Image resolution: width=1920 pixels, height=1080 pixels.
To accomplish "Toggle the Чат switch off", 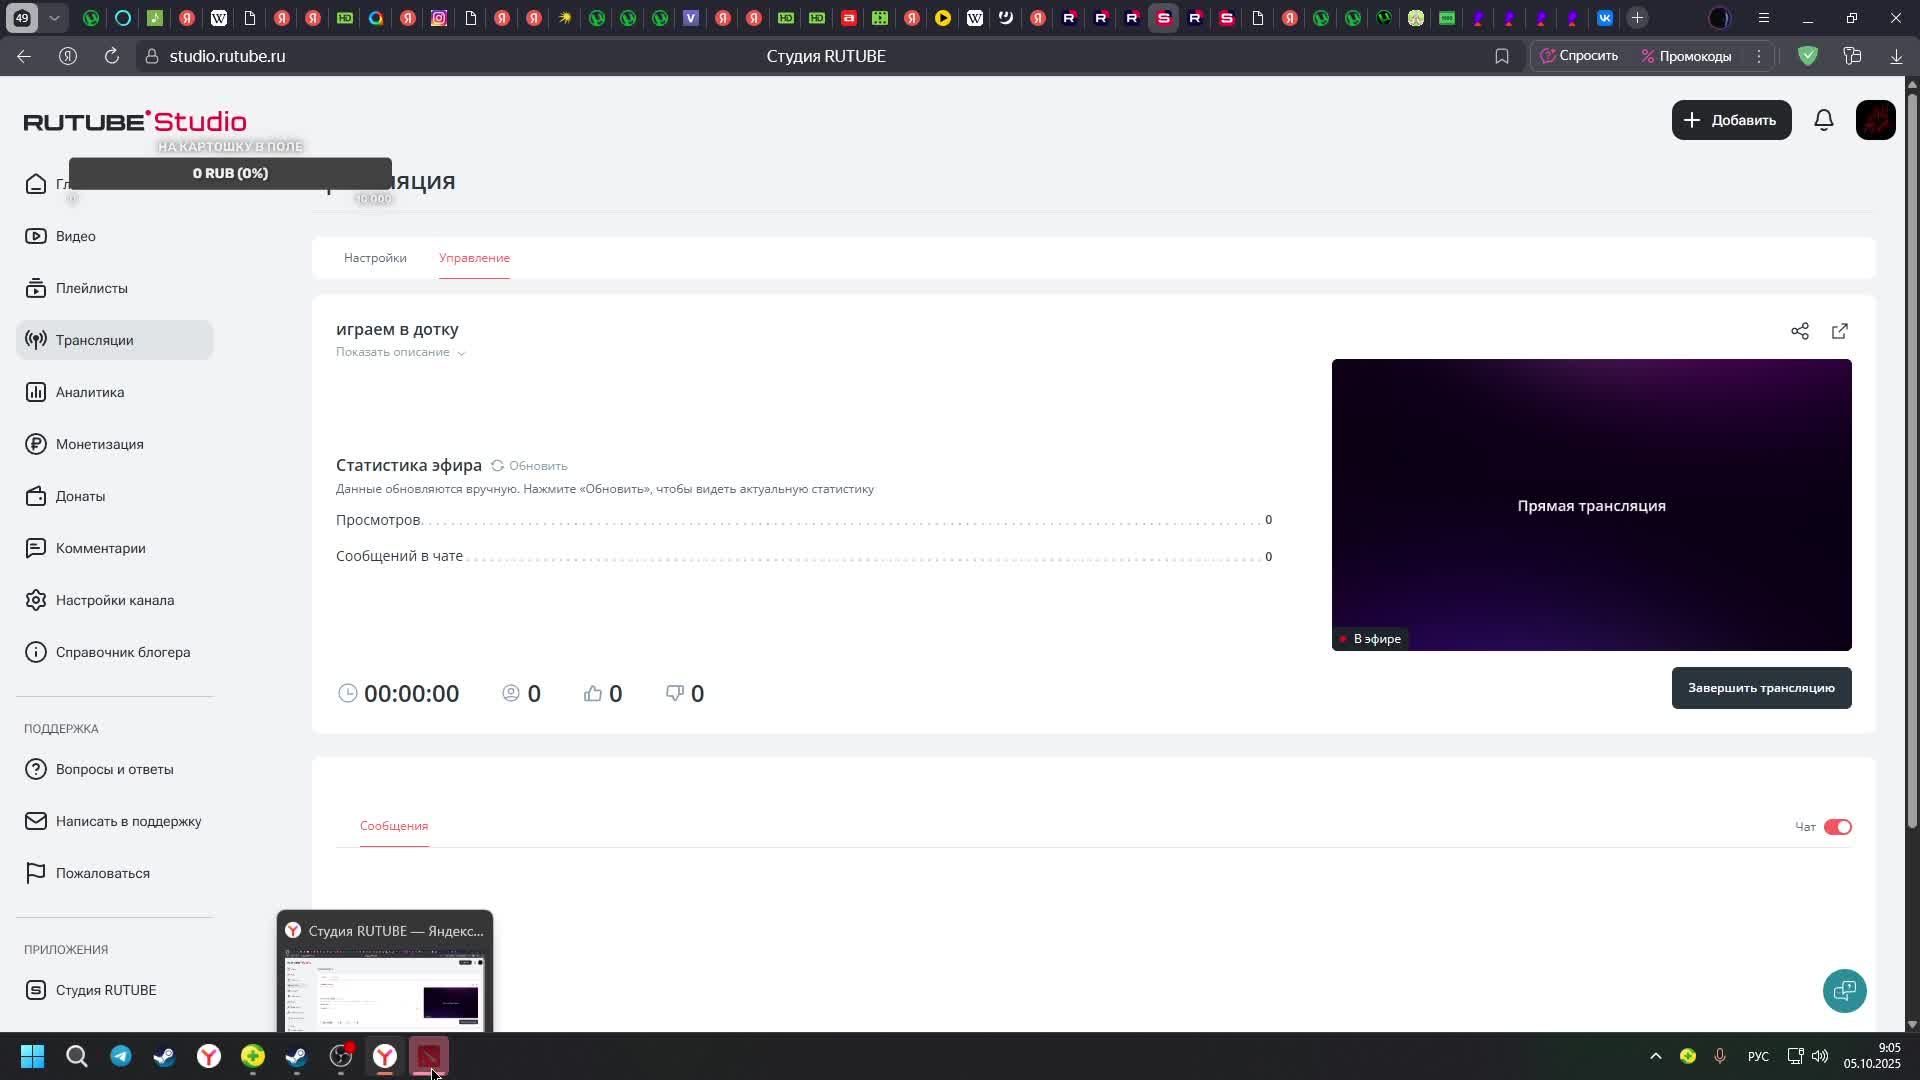I will click(1837, 827).
